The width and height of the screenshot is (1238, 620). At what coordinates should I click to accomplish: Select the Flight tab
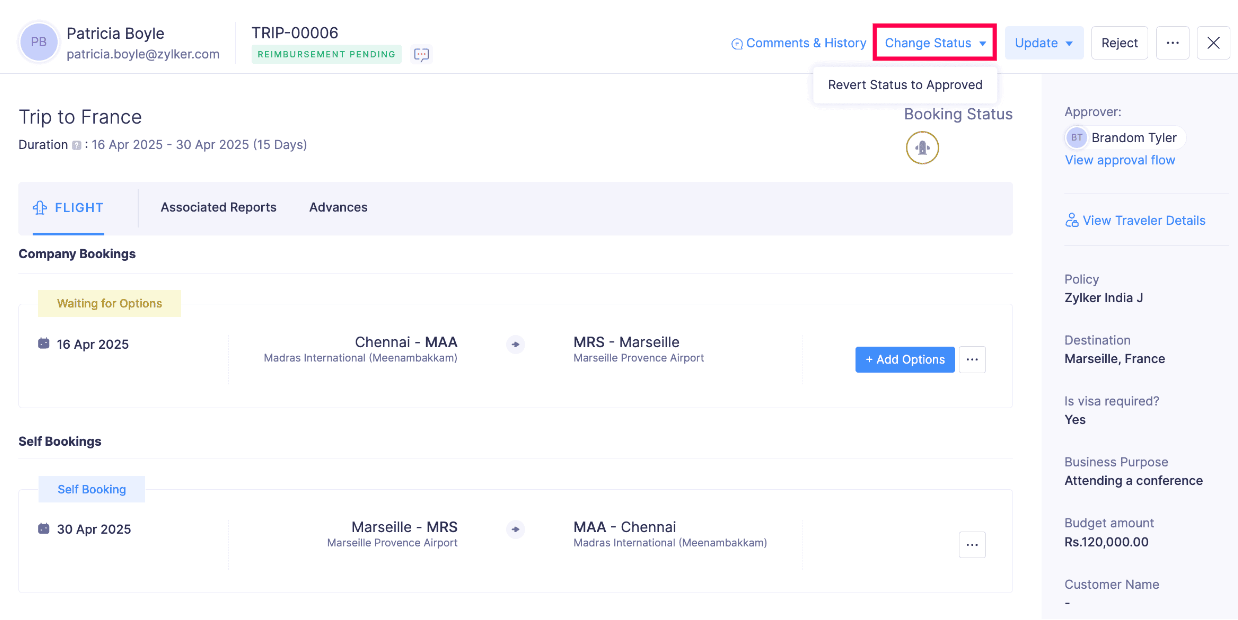(x=68, y=208)
